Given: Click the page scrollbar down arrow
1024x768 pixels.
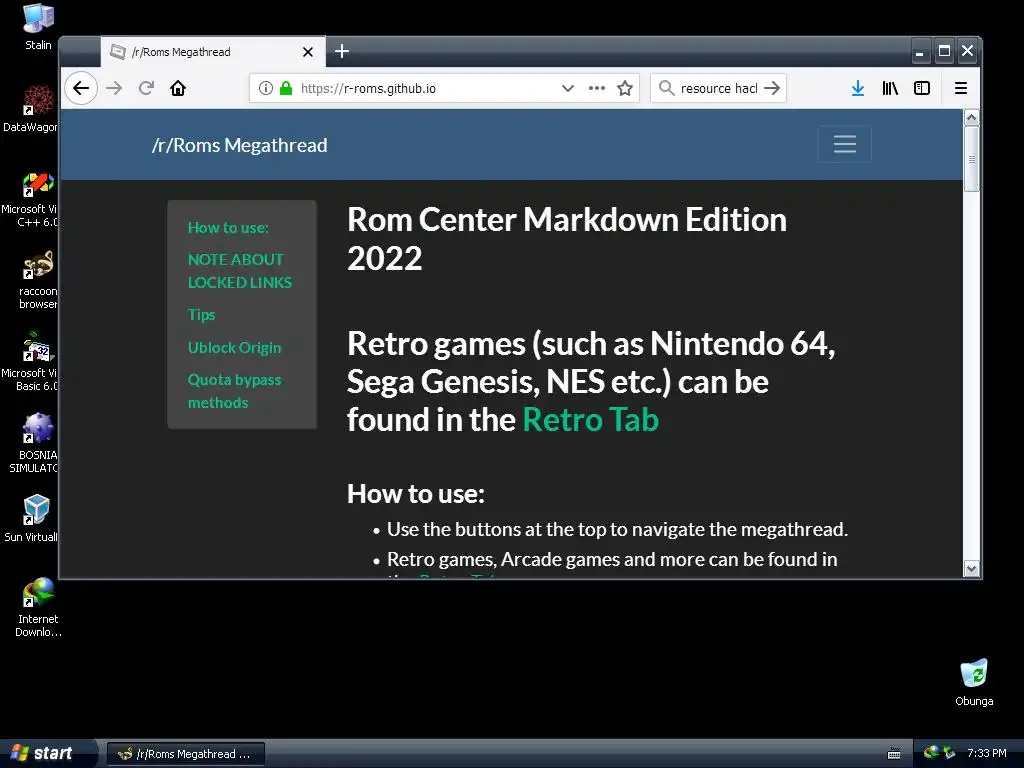Looking at the screenshot, I should (971, 569).
